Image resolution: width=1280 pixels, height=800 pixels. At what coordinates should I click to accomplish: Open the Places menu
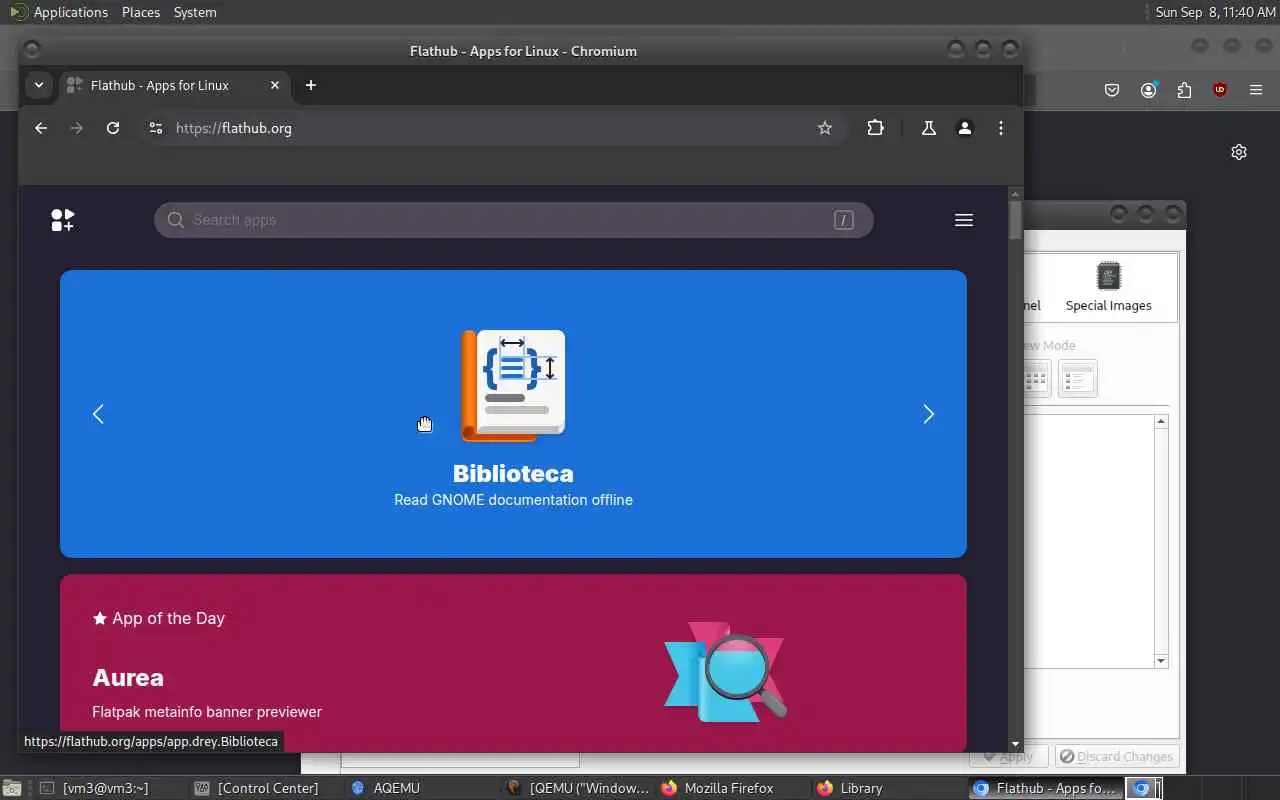pyautogui.click(x=141, y=12)
